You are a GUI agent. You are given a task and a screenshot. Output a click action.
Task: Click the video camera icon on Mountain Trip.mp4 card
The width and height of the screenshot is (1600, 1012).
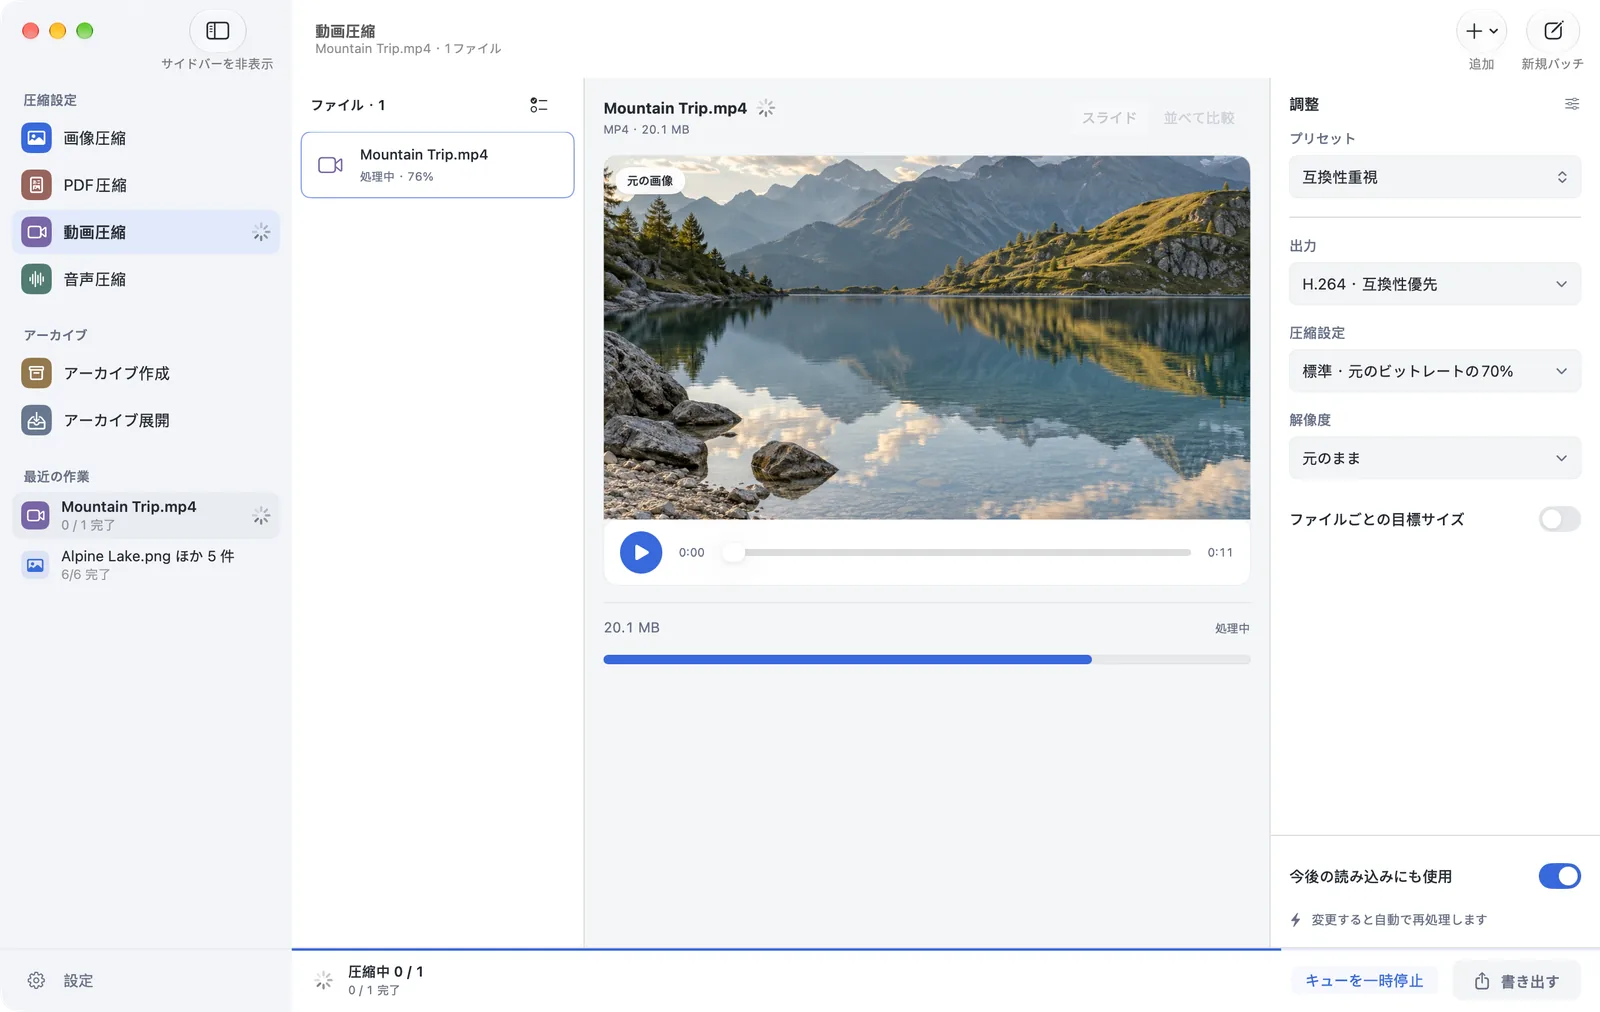[331, 165]
